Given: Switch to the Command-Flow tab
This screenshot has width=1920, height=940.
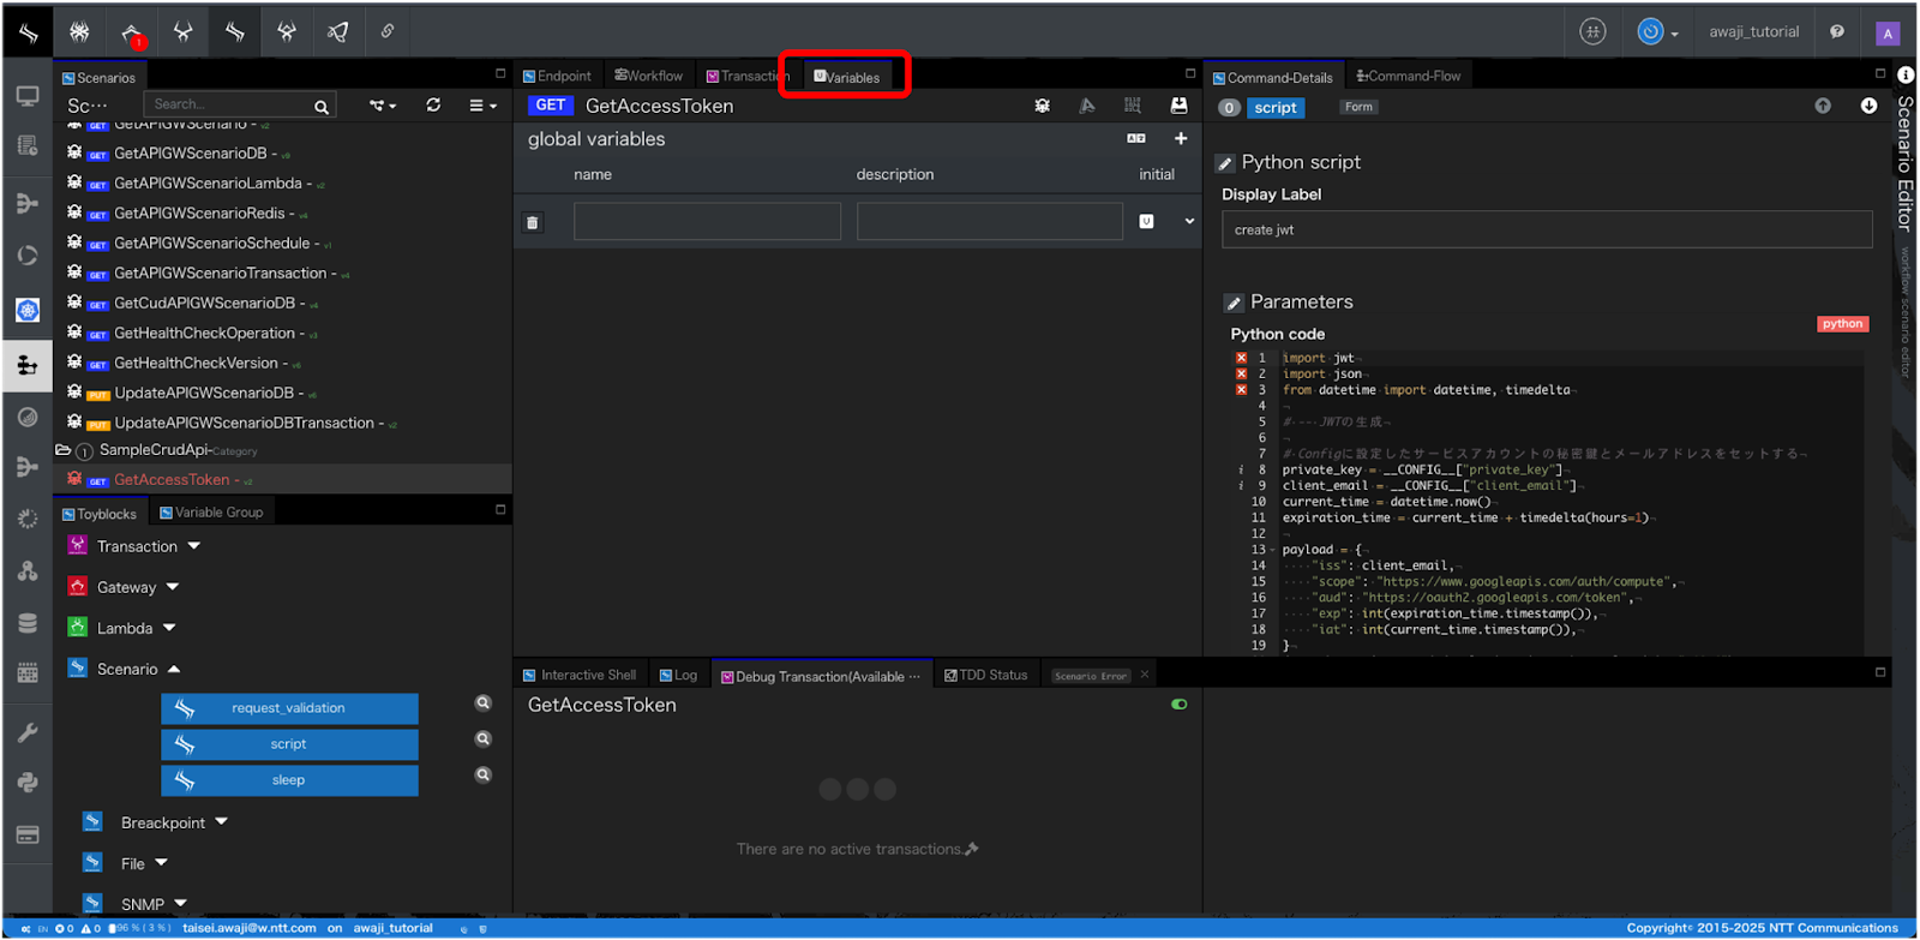Looking at the screenshot, I should (x=1408, y=76).
